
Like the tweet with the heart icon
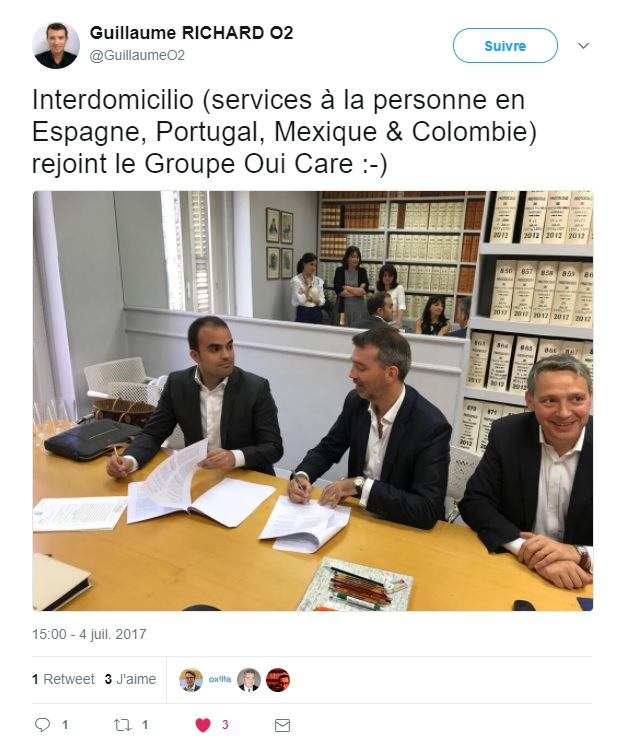coord(203,725)
